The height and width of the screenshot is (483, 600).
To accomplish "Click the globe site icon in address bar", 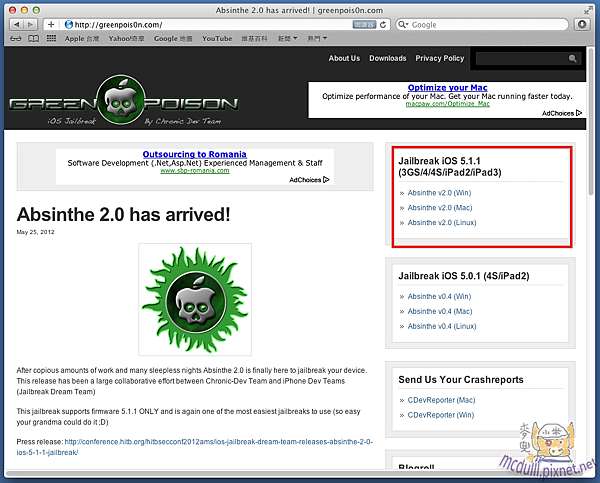I will point(69,24).
